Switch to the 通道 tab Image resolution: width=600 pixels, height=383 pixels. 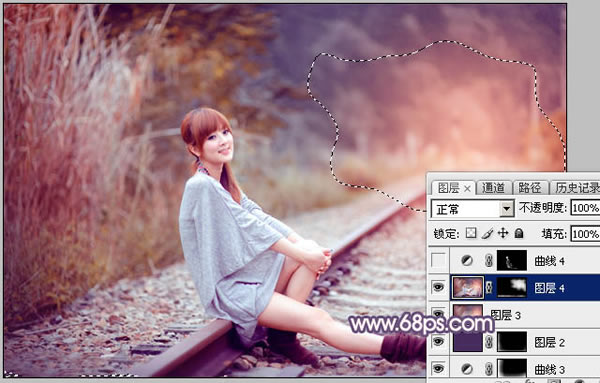click(x=493, y=188)
